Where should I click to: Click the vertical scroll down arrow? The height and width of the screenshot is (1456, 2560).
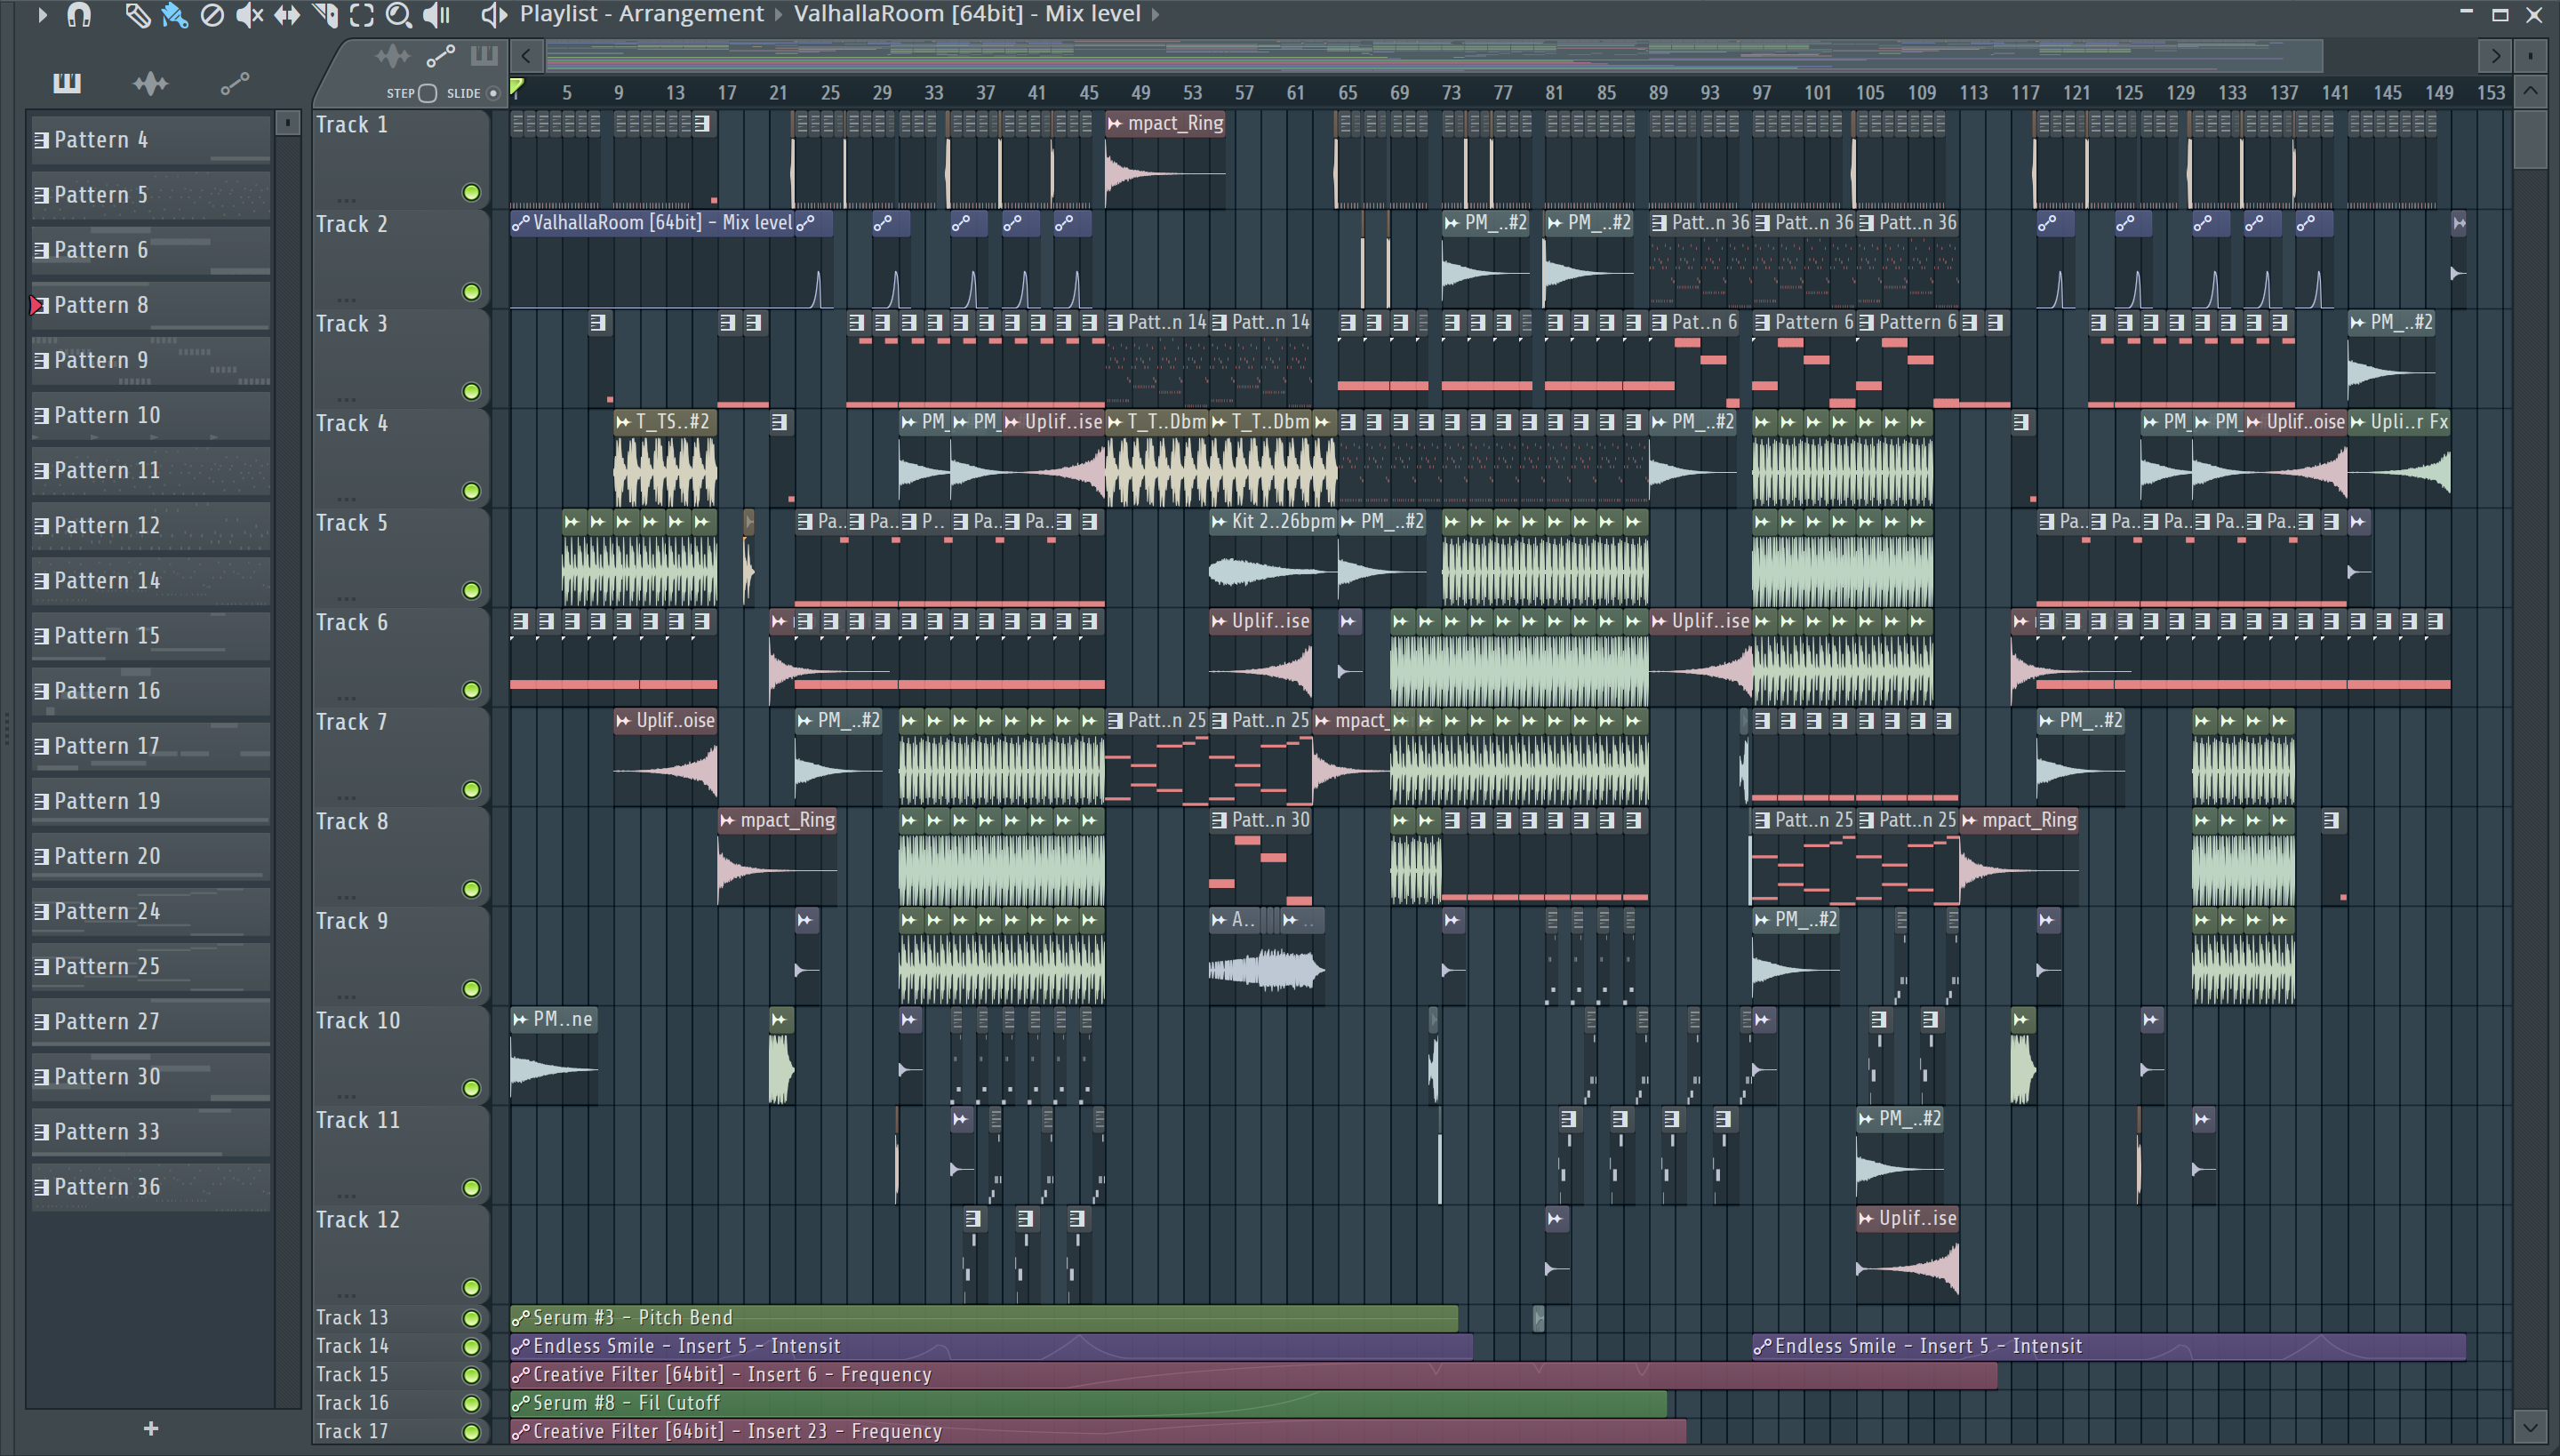coord(2530,1427)
